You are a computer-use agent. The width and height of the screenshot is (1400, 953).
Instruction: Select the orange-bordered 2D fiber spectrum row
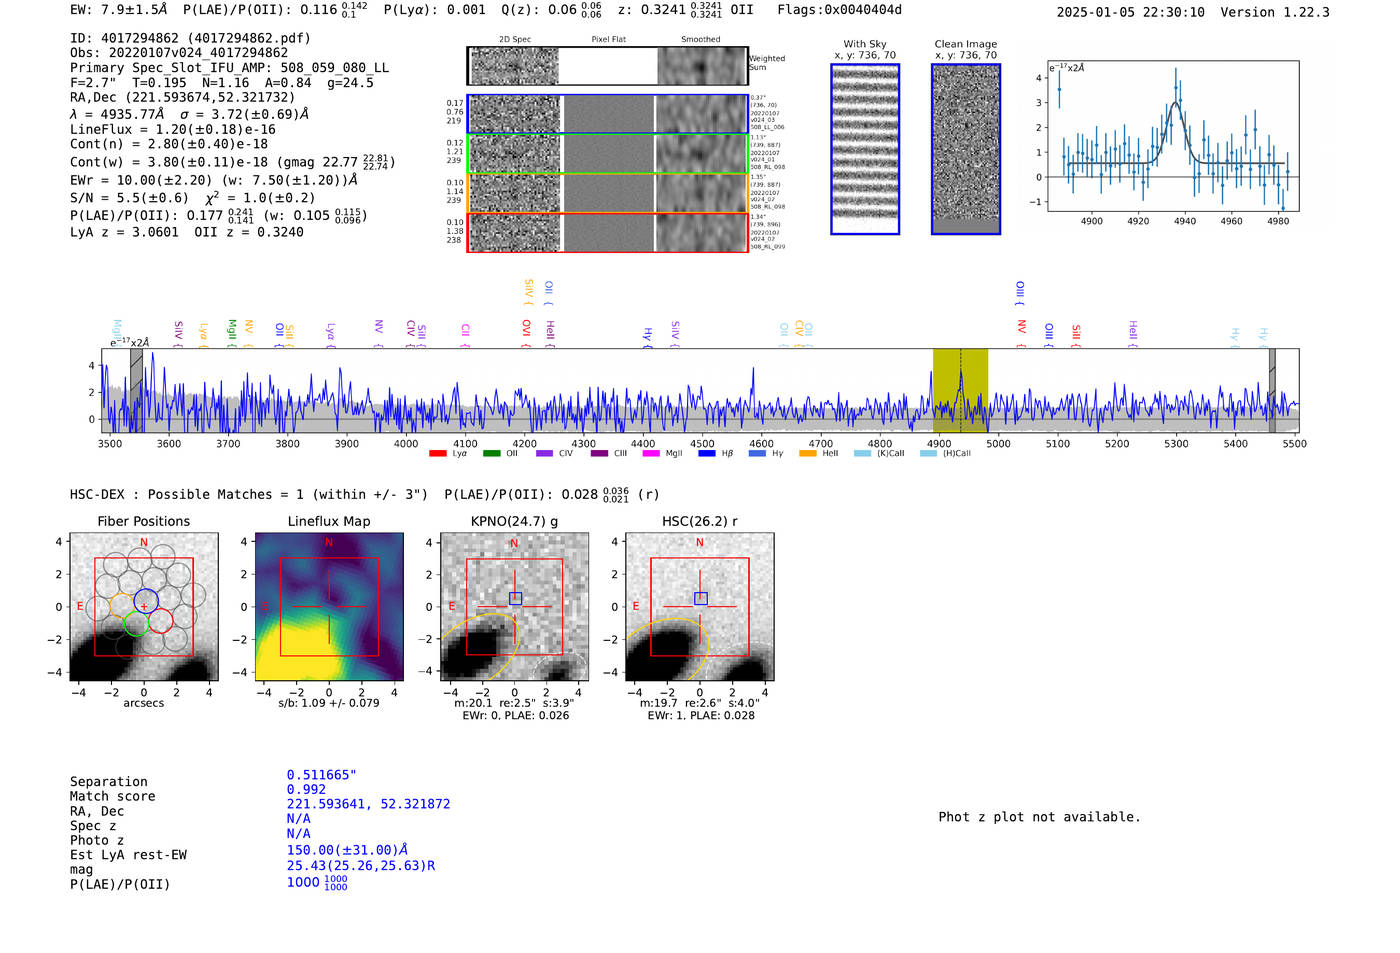[608, 193]
